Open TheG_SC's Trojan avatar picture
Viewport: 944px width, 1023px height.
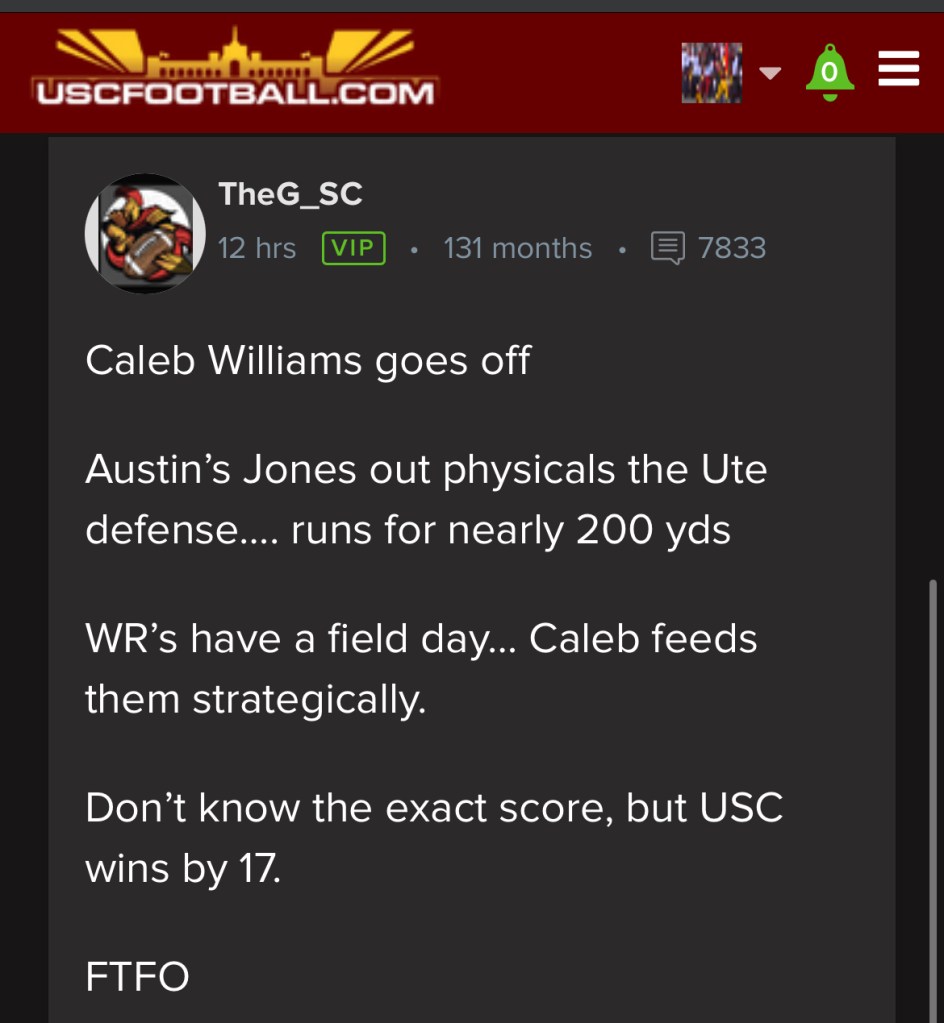146,233
